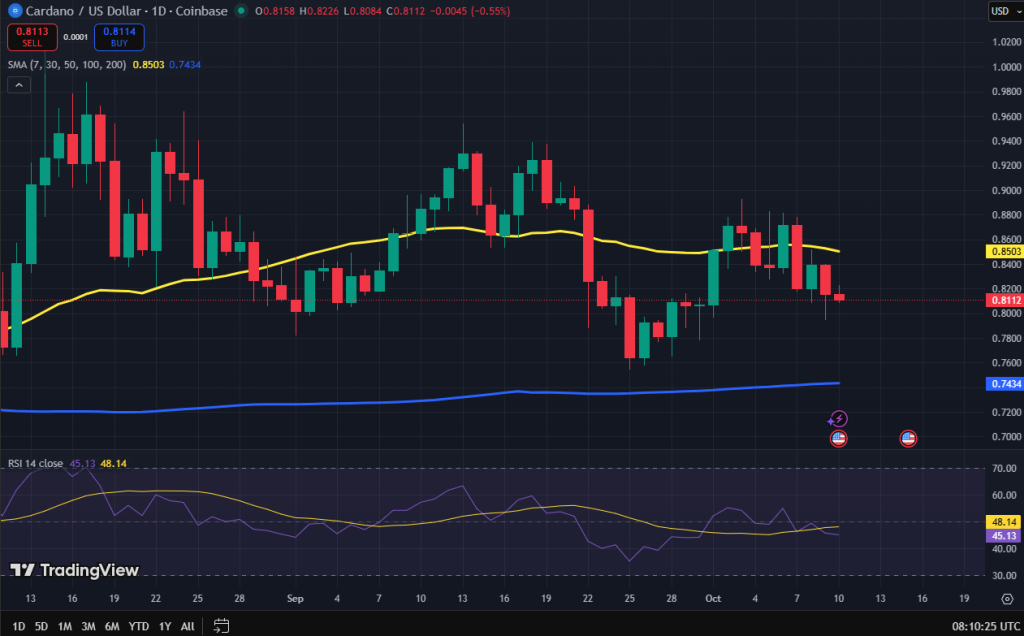The image size is (1024, 636).
Task: Click the yellow 0.8503 price axis label
Action: click(x=1004, y=251)
